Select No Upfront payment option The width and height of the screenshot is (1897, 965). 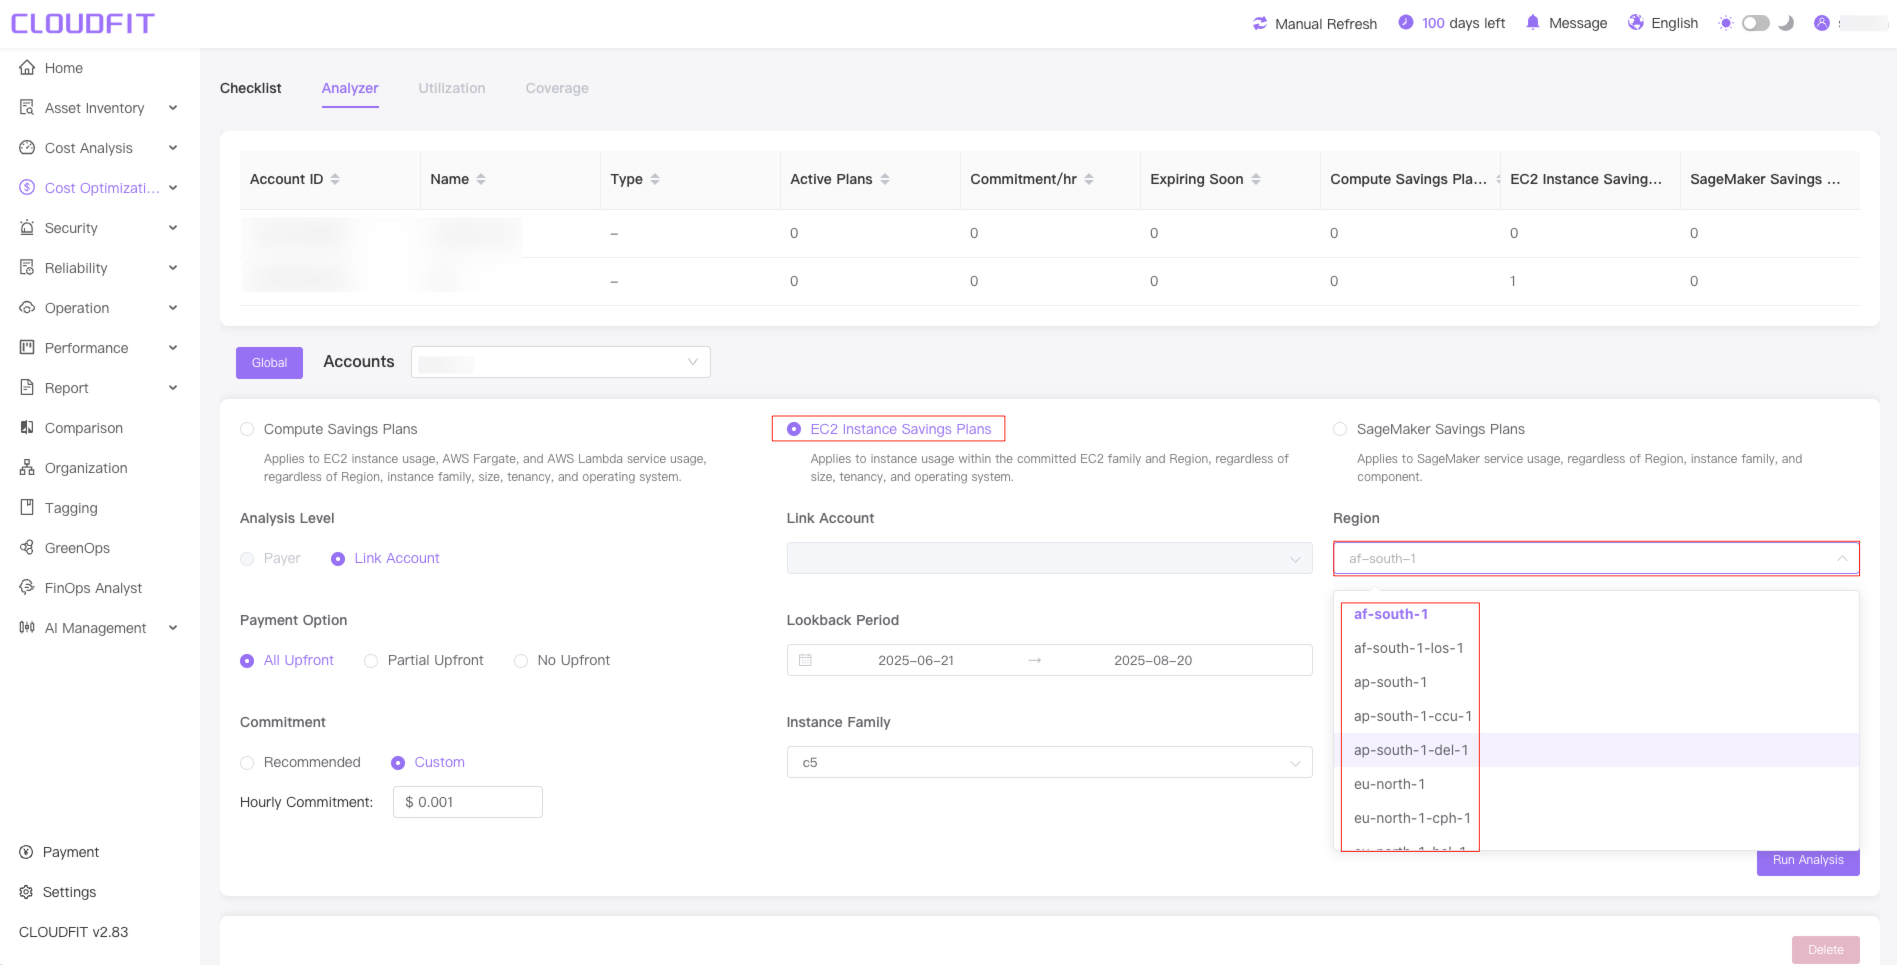click(x=521, y=661)
